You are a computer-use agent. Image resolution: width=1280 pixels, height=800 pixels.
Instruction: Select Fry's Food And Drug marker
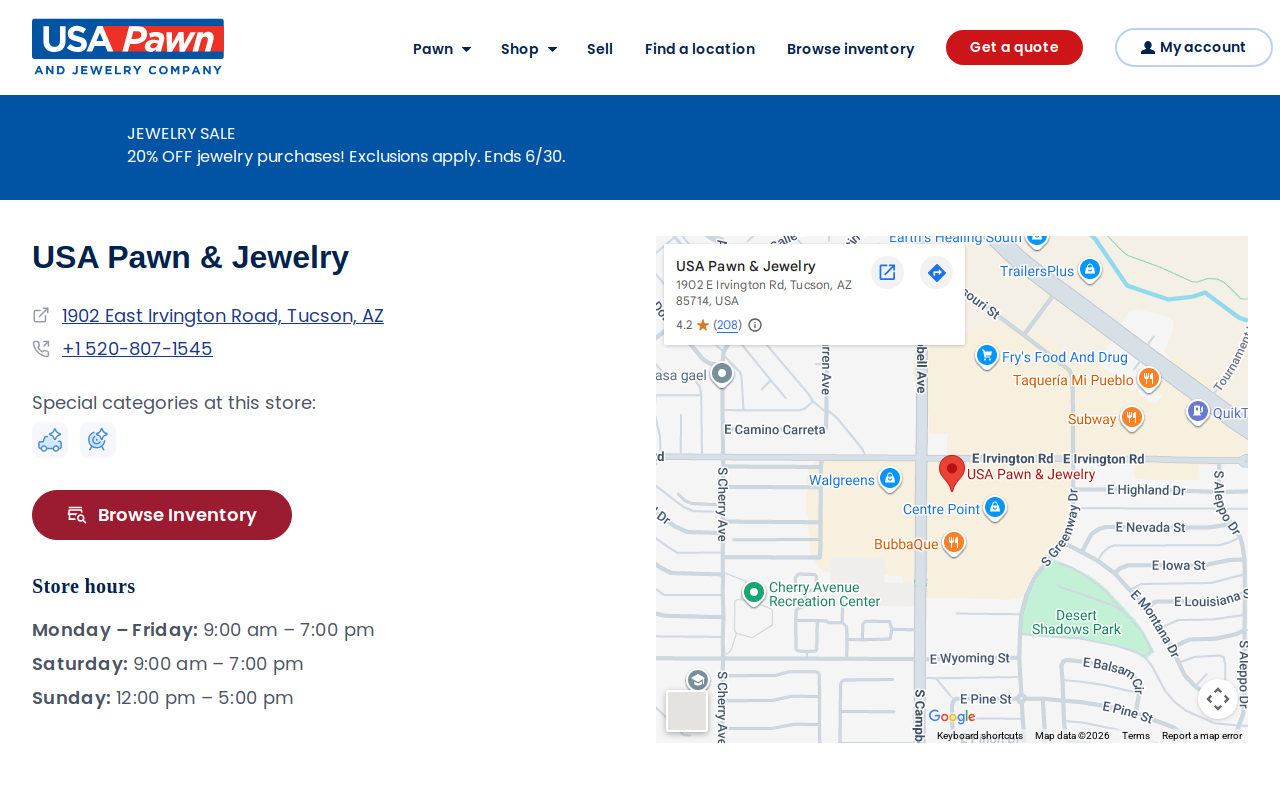(x=987, y=355)
